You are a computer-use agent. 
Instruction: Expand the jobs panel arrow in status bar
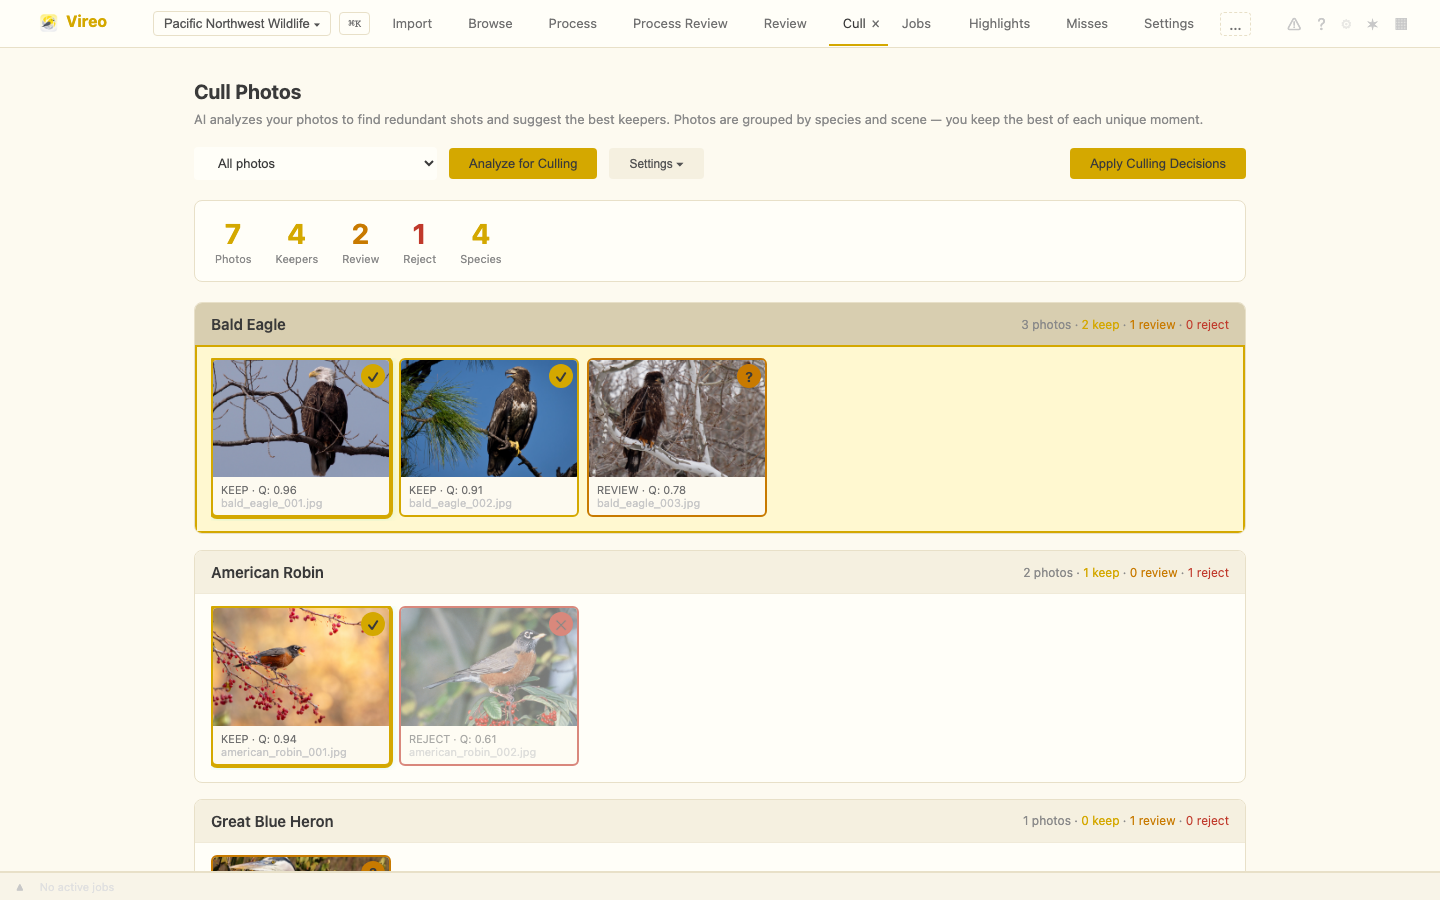tap(19, 887)
